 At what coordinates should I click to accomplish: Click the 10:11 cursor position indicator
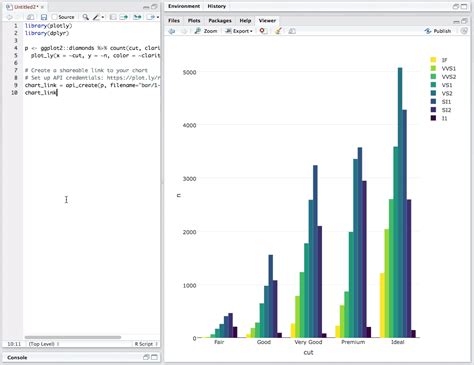pyautogui.click(x=14, y=344)
